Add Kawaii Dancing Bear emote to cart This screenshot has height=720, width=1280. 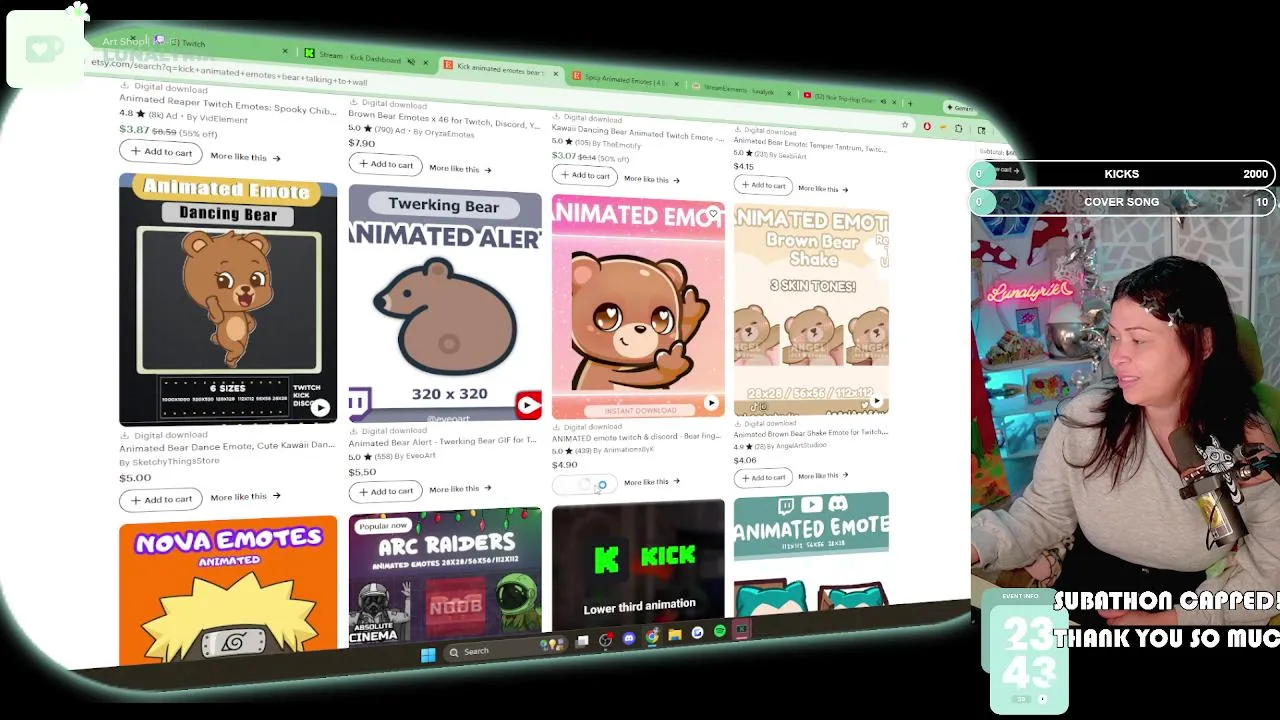[x=584, y=175]
